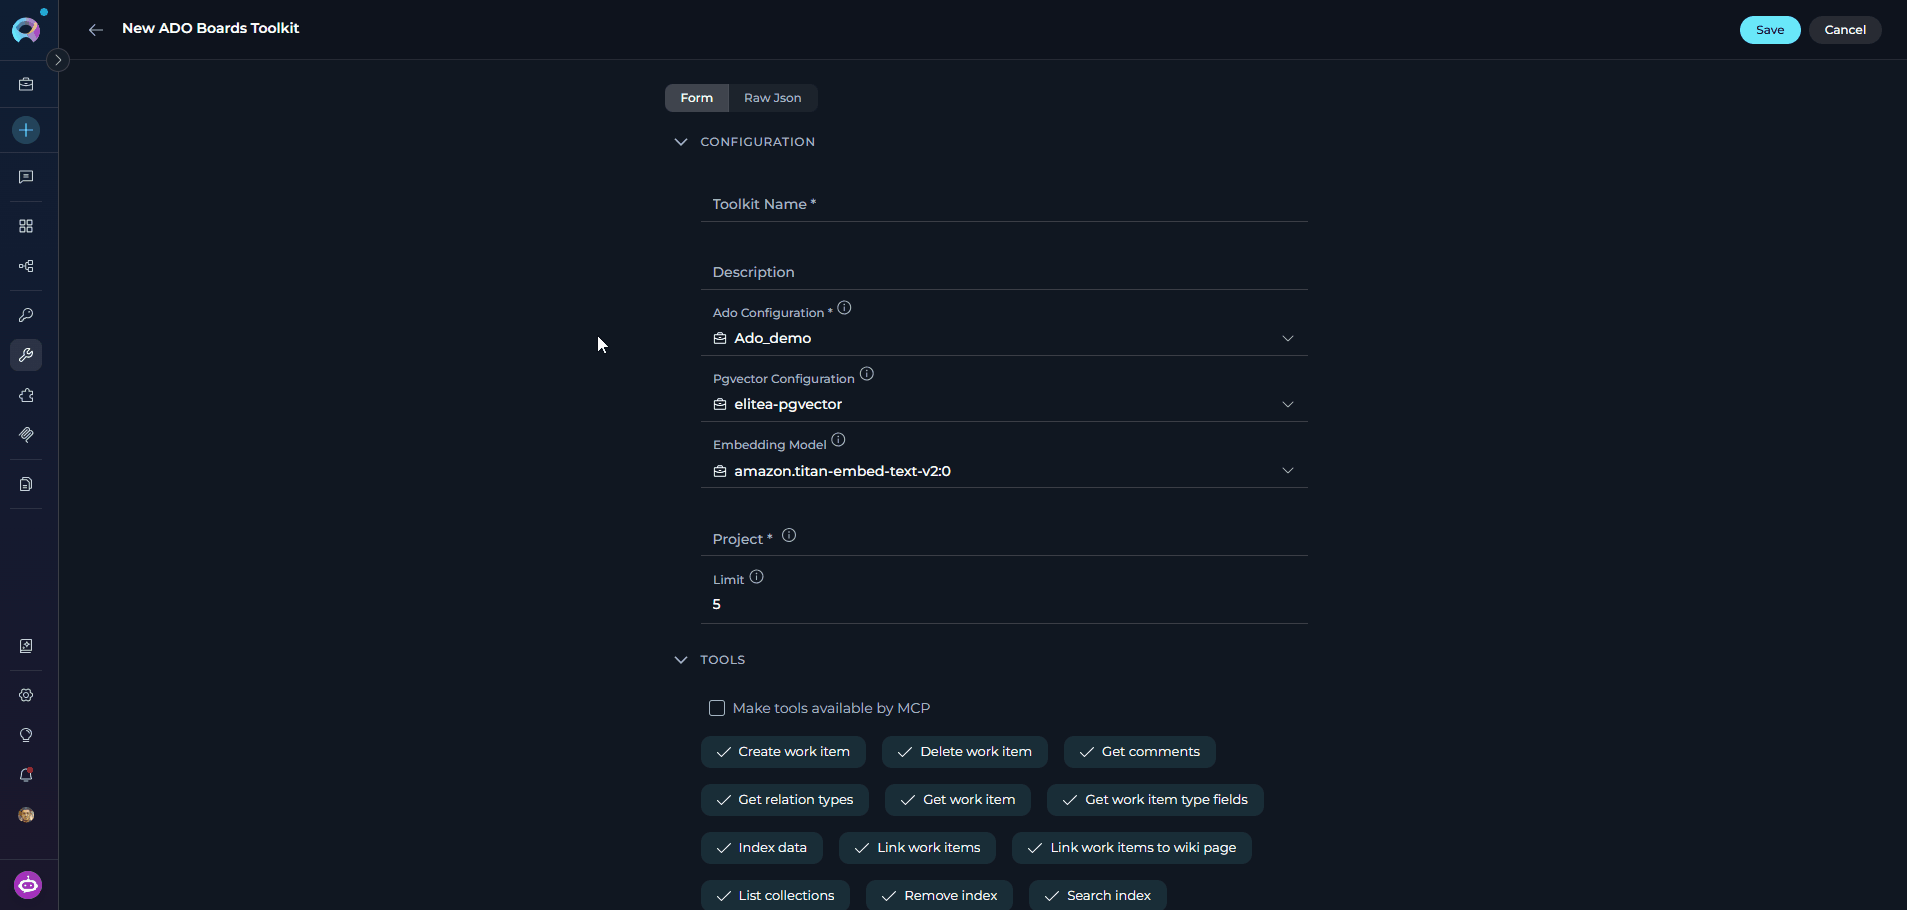Viewport: 1907px width, 910px height.
Task: Click the elitea-pgvector selected value
Action: [x=788, y=404]
